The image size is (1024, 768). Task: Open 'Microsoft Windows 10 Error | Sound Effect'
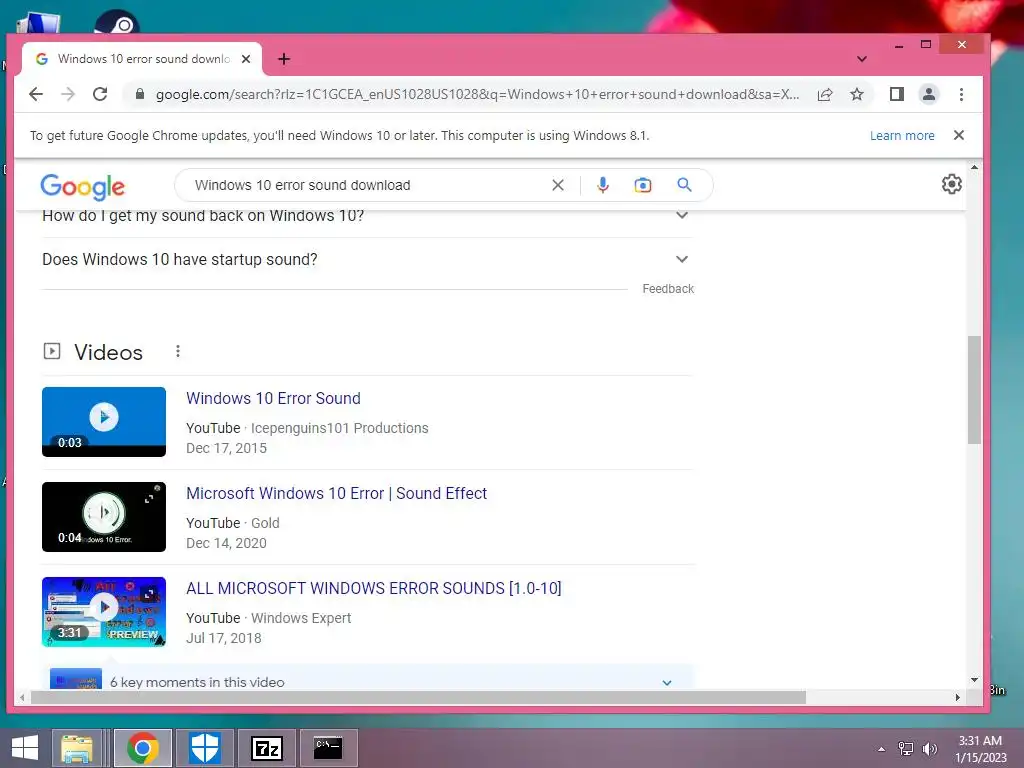(336, 493)
